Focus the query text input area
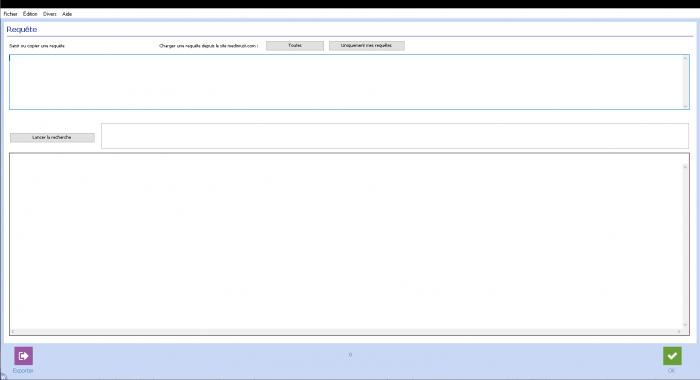700x380 pixels. click(x=346, y=82)
